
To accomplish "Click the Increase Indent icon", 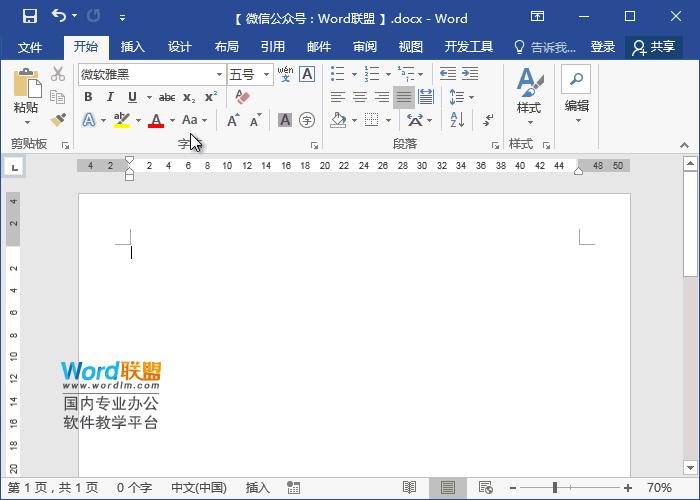I will pyautogui.click(x=470, y=74).
